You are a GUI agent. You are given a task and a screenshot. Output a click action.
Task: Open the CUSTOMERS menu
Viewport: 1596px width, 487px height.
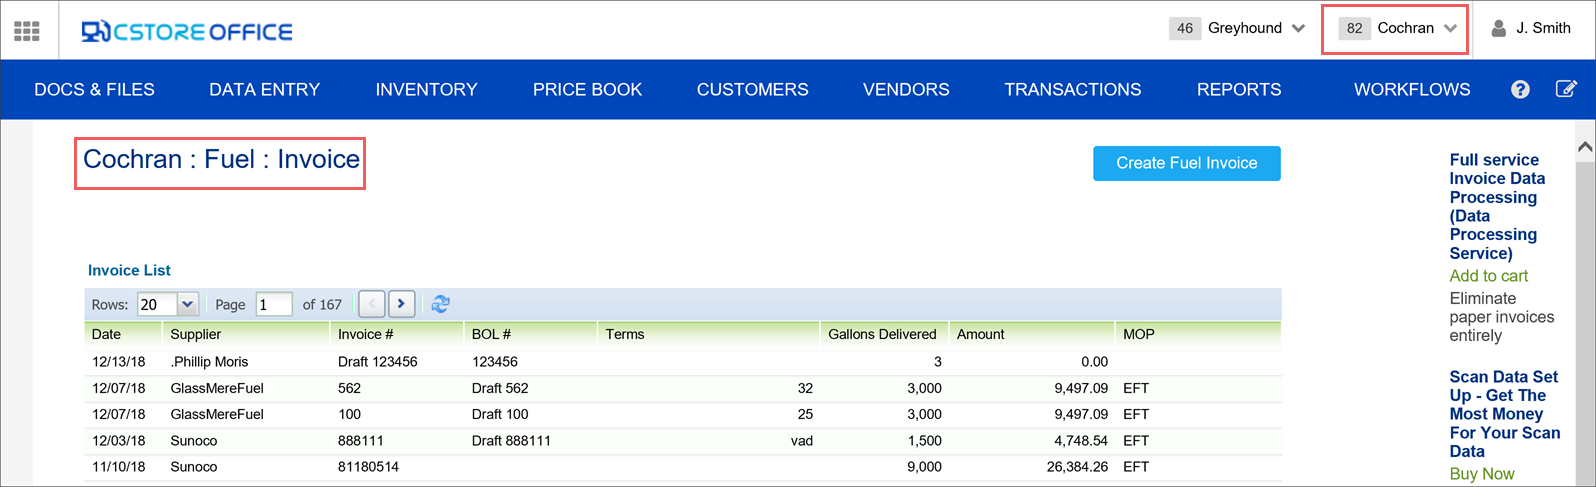(752, 89)
